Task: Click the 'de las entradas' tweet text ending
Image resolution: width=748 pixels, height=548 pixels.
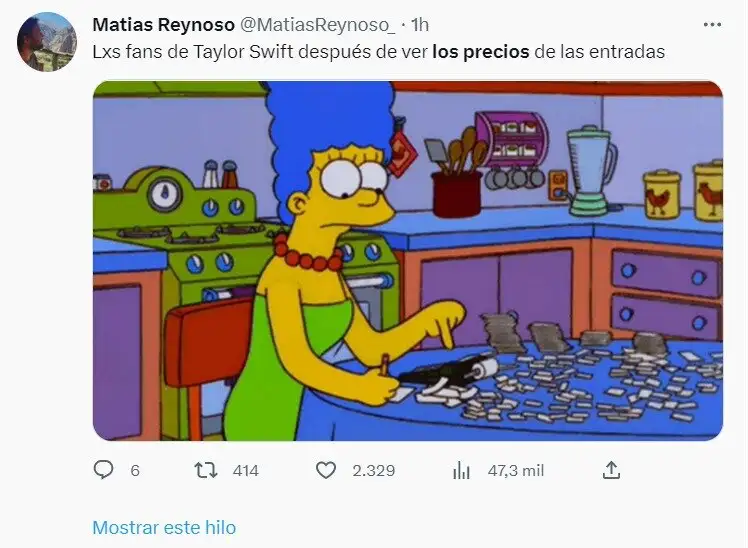Action: pos(600,52)
